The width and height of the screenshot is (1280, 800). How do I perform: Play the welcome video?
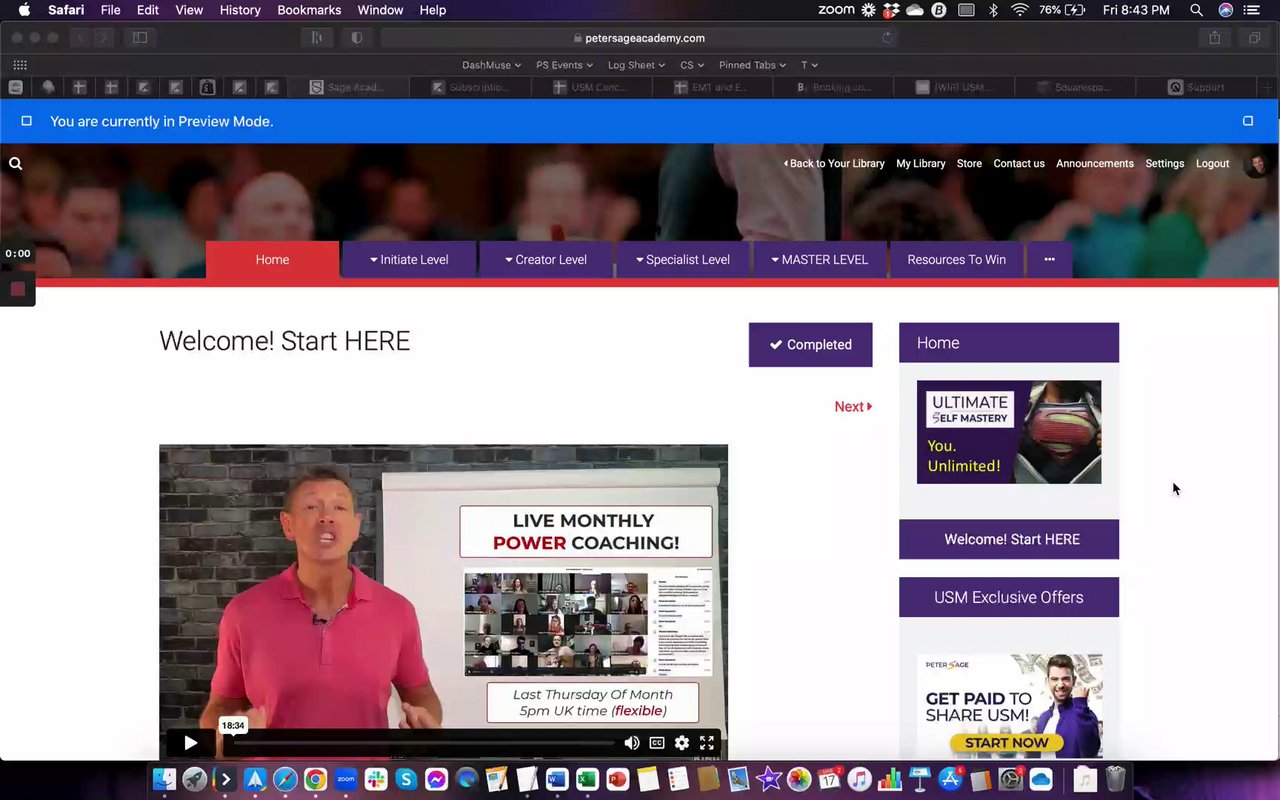tap(190, 743)
